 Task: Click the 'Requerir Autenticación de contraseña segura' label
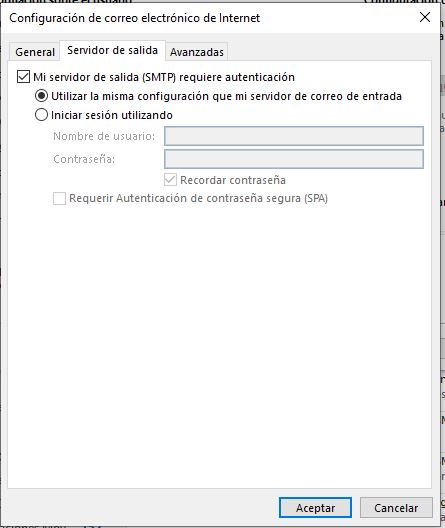[198, 198]
